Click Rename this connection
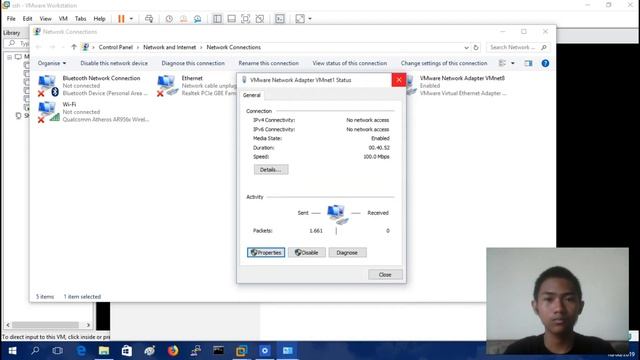The image size is (640, 360). click(x=269, y=63)
